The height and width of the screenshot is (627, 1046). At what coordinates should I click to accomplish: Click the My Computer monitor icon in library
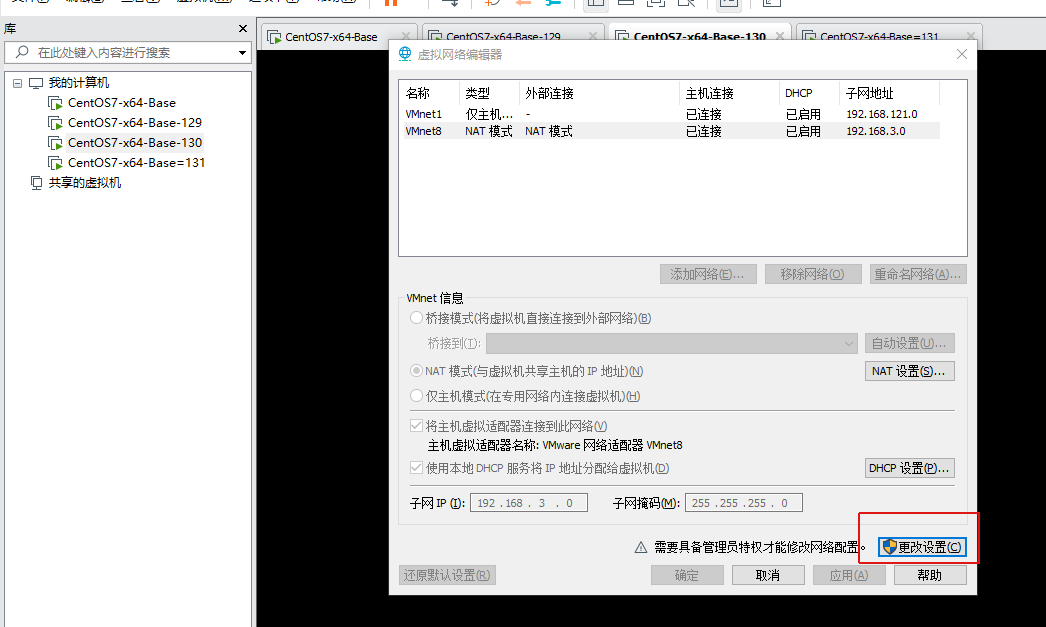(x=36, y=83)
